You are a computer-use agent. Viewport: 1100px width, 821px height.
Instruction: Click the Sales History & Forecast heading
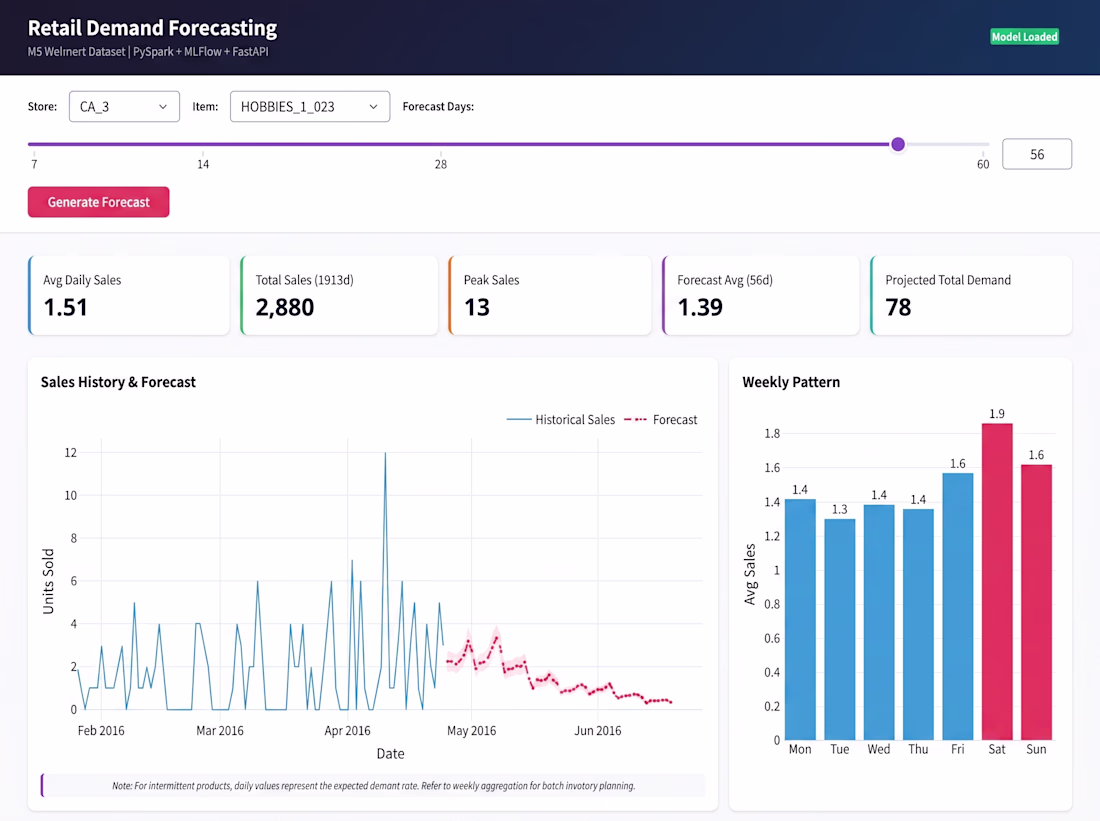coord(118,382)
